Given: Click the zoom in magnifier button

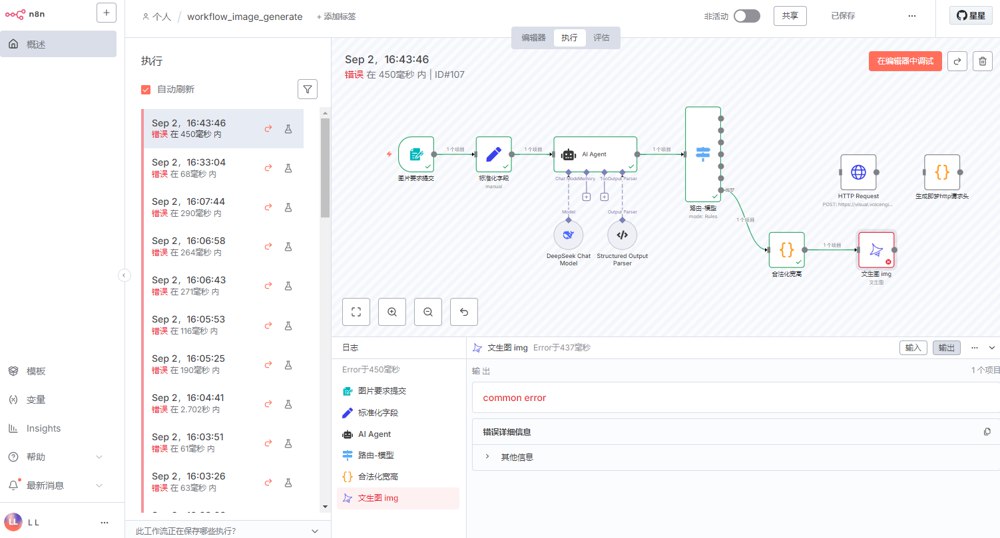Looking at the screenshot, I should click(392, 312).
